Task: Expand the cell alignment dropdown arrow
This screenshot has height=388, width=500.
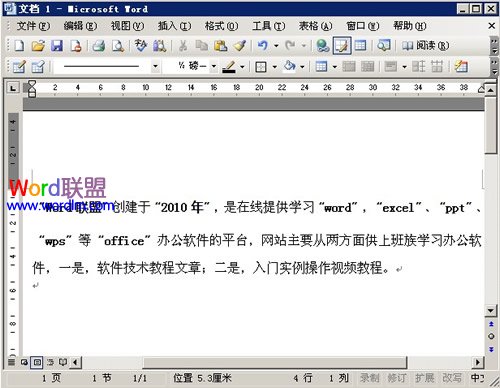Action: coord(404,67)
